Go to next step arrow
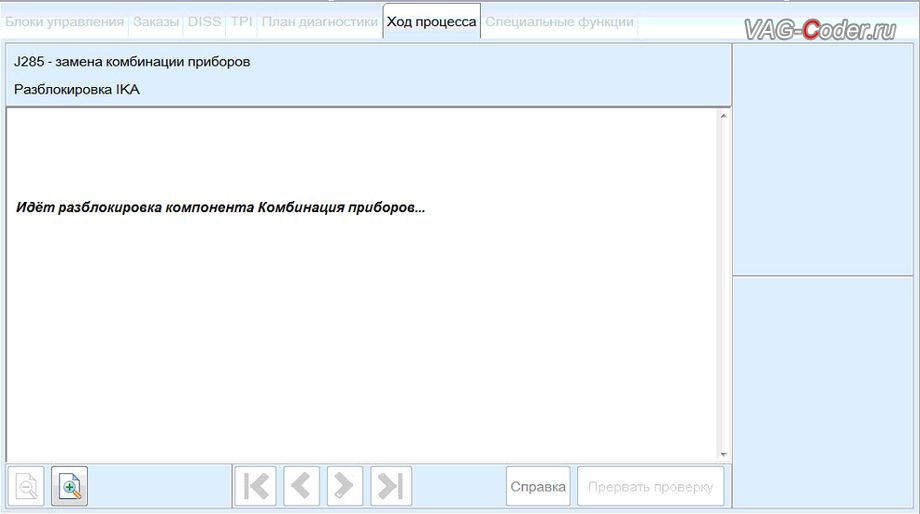Image resolution: width=920 pixels, height=514 pixels. click(345, 486)
